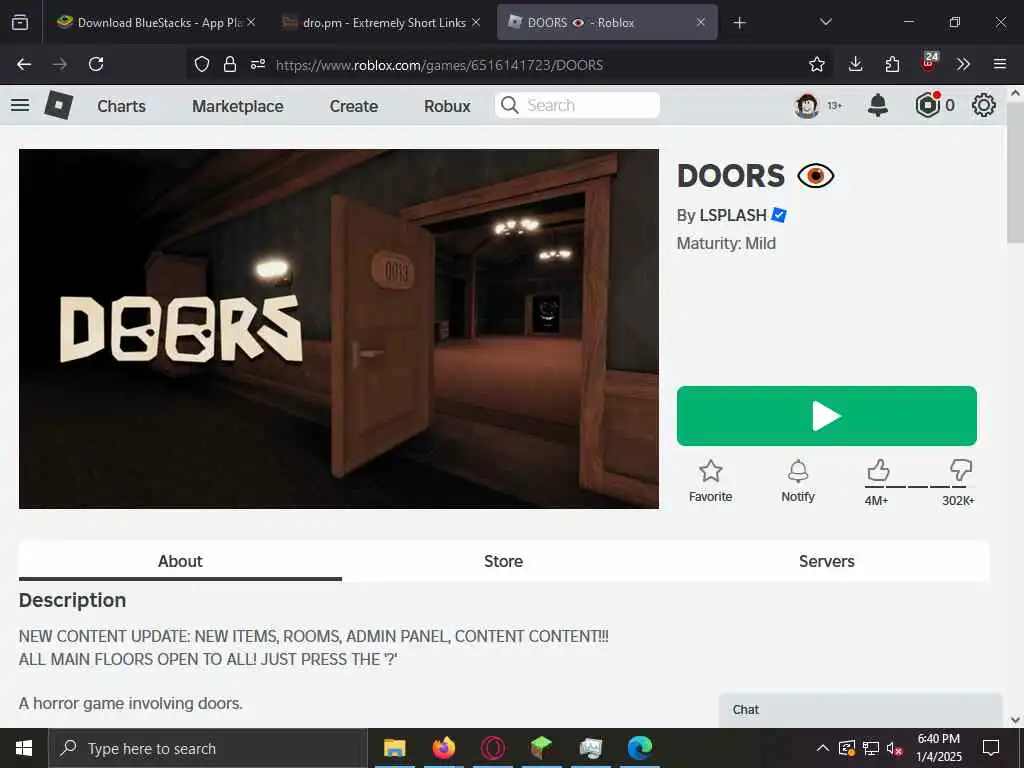Open the Firefox application menu
This screenshot has height=768, width=1024.
999,64
